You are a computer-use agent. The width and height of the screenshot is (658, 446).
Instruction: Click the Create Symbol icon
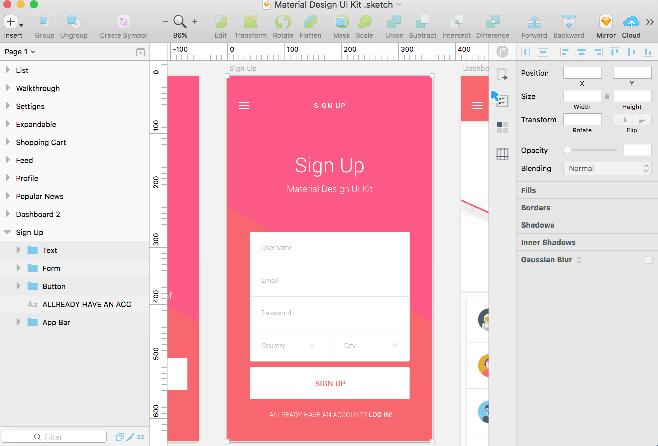[x=123, y=21]
